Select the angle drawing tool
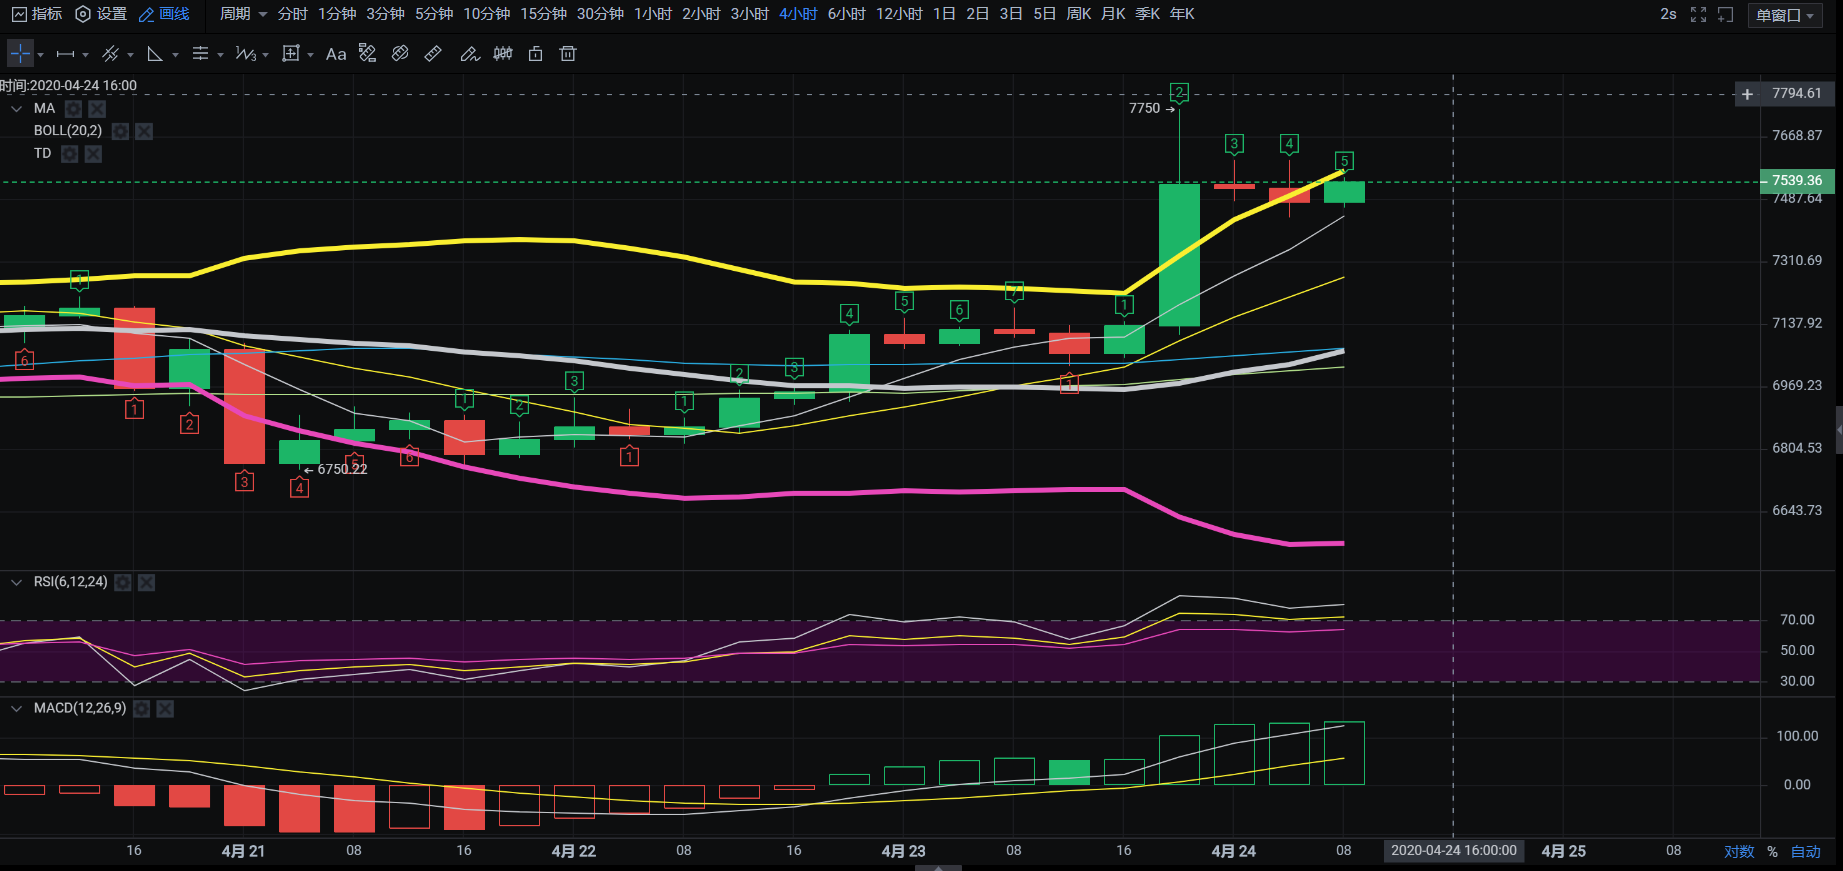 coord(155,54)
